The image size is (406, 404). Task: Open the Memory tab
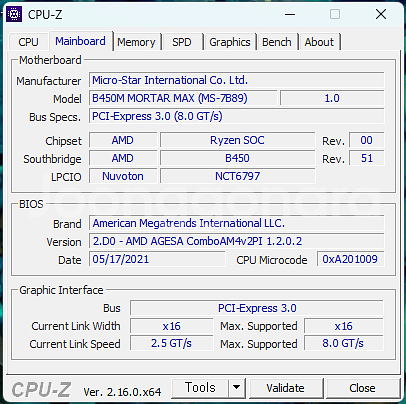click(x=136, y=42)
